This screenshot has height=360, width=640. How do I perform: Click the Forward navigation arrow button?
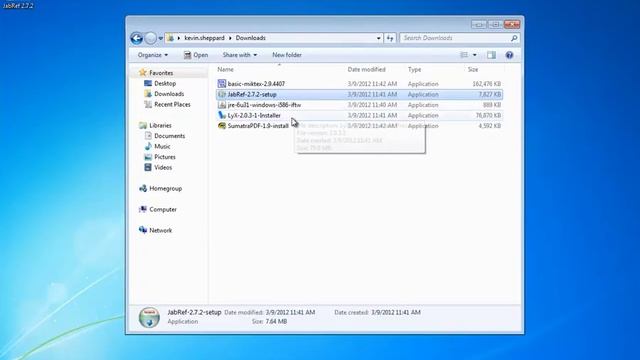tap(151, 38)
